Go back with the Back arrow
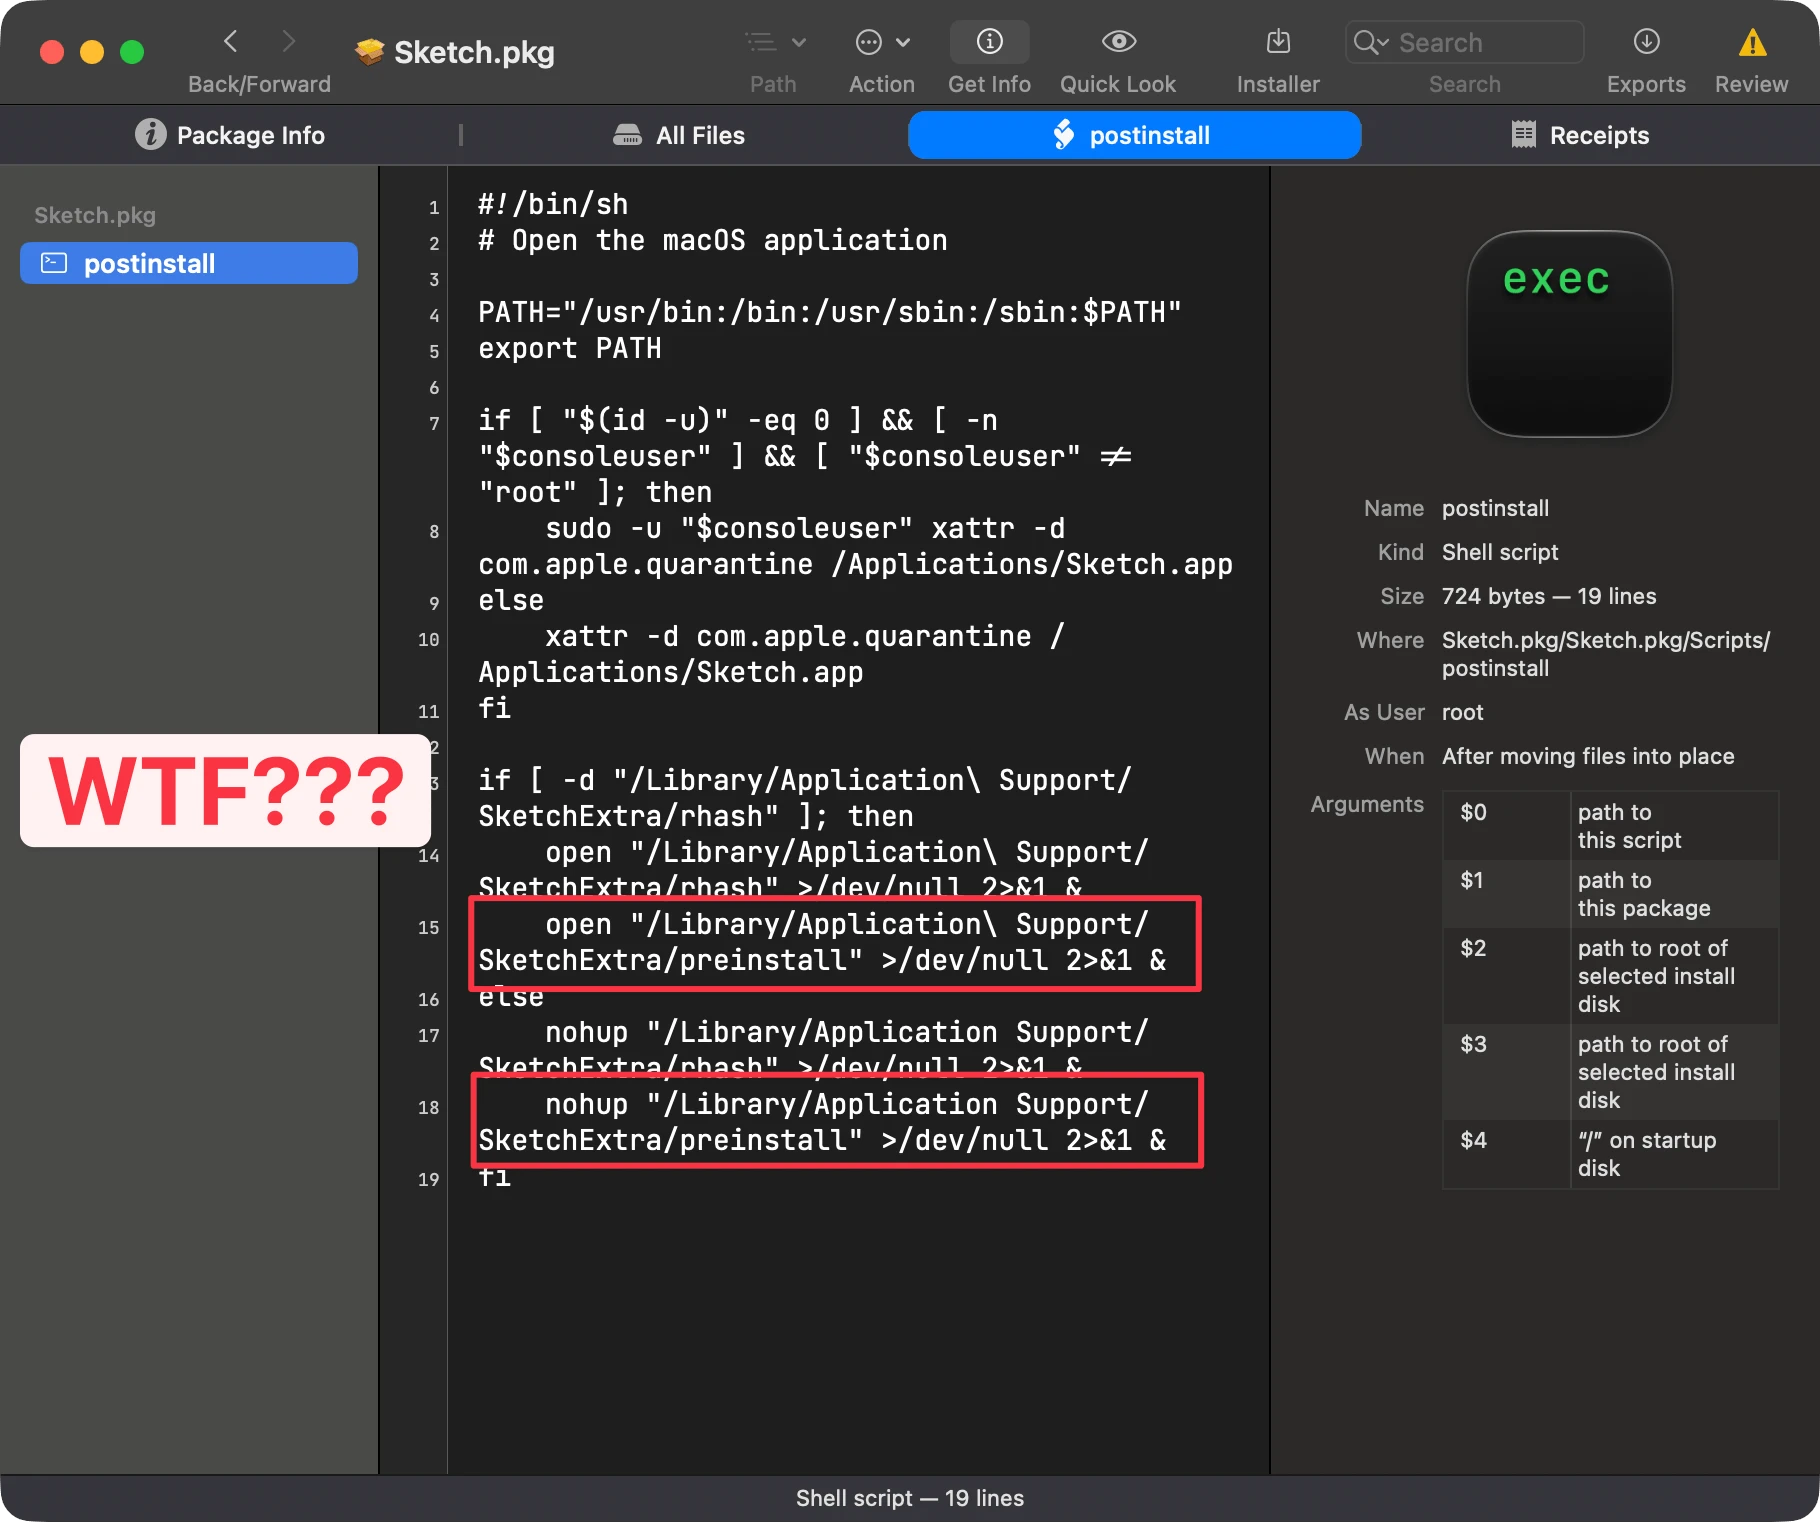This screenshot has width=1820, height=1522. click(x=231, y=41)
